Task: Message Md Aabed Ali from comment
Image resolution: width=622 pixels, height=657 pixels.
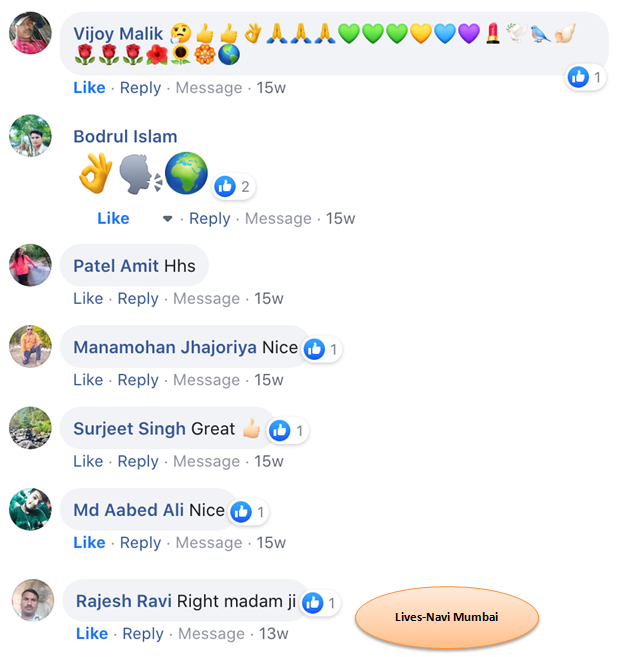Action: (209, 543)
